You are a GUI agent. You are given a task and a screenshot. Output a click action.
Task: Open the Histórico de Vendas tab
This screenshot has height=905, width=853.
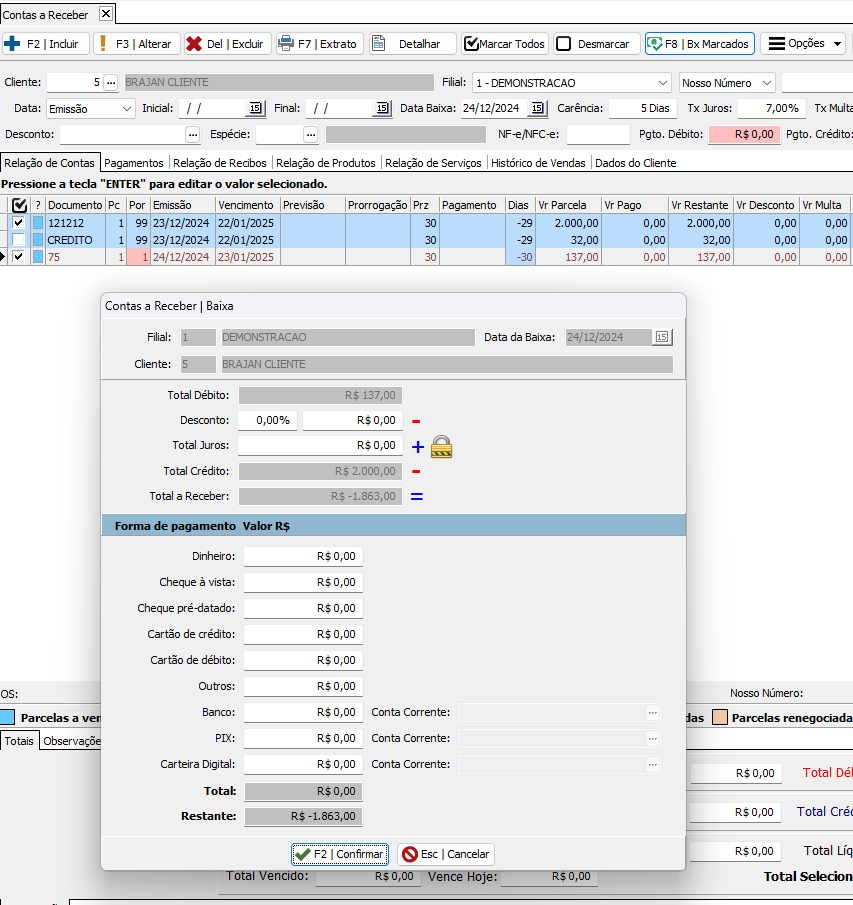click(539, 163)
